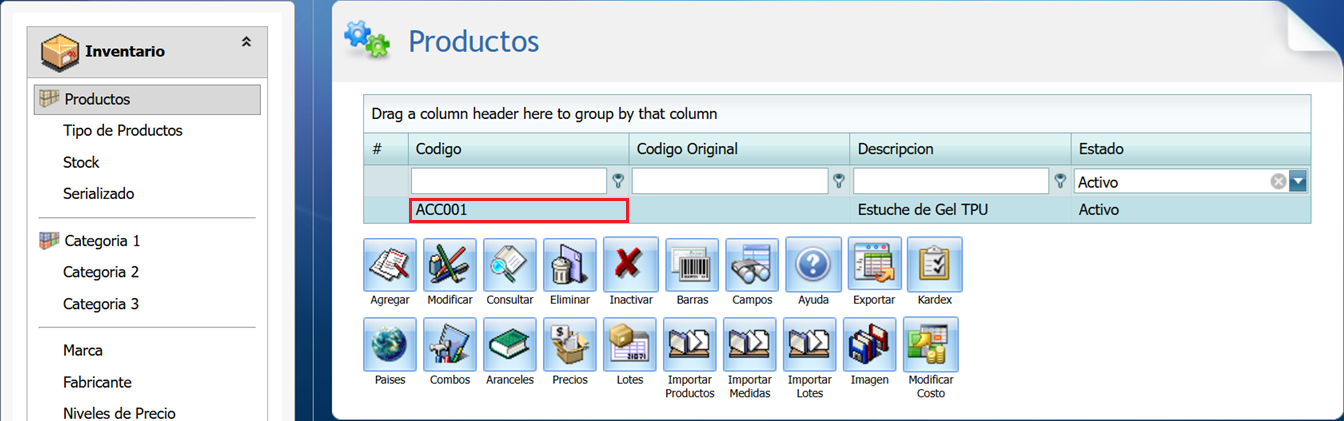
Task: Open the Barras barcode icon
Action: tap(692, 264)
